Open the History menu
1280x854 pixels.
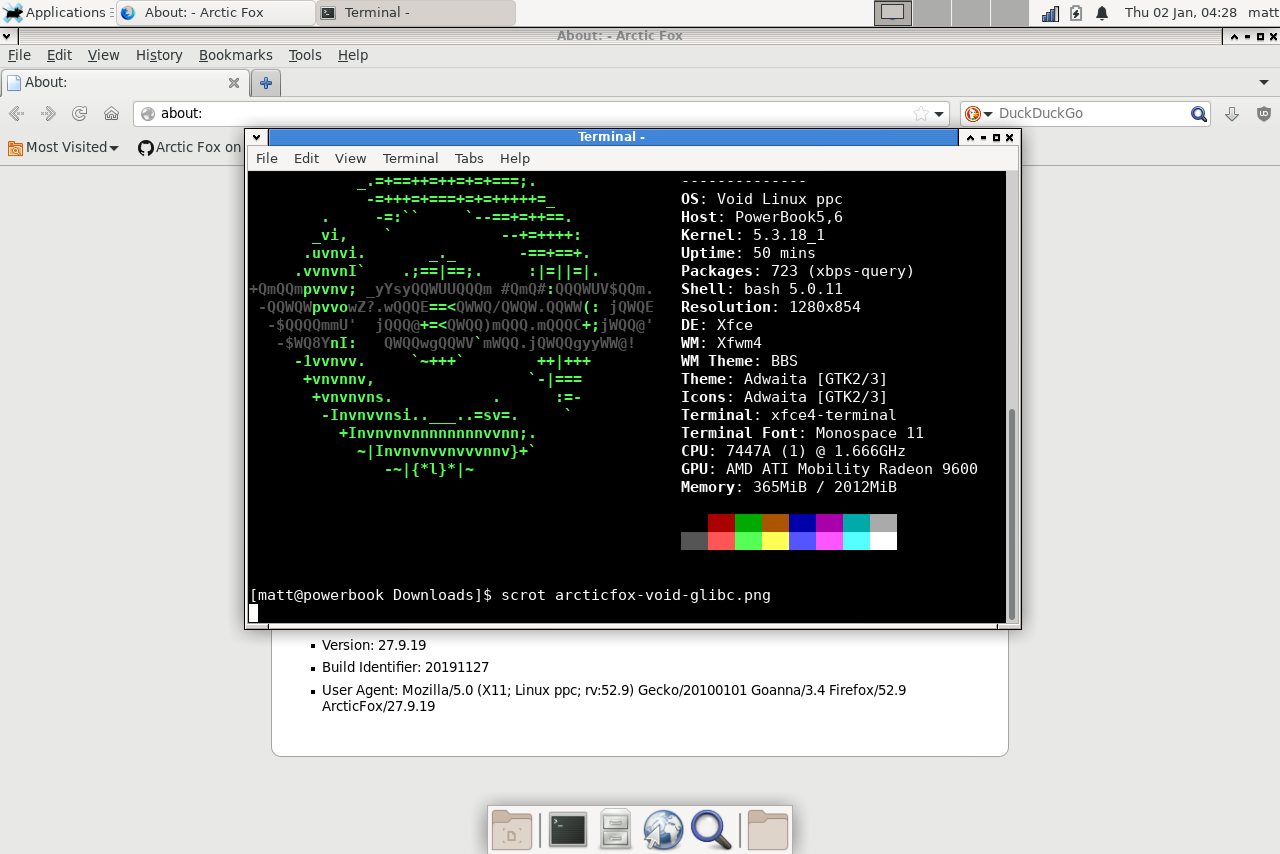tap(159, 55)
